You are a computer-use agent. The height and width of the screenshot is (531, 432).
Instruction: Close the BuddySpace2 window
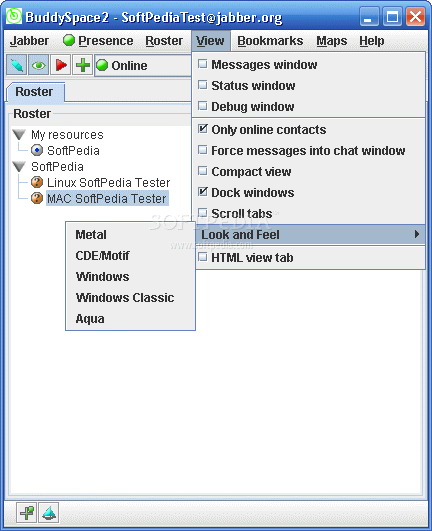(x=415, y=16)
